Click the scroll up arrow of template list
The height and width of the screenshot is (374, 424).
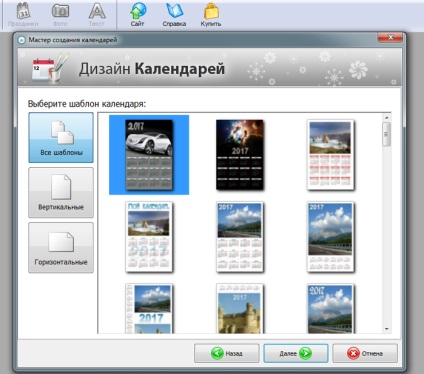(387, 118)
